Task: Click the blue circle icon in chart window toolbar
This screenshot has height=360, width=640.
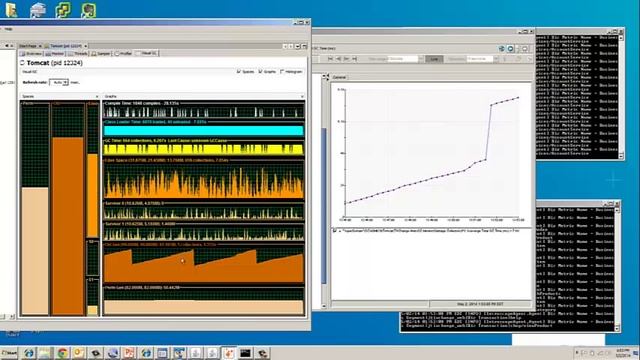Action: pyautogui.click(x=511, y=49)
